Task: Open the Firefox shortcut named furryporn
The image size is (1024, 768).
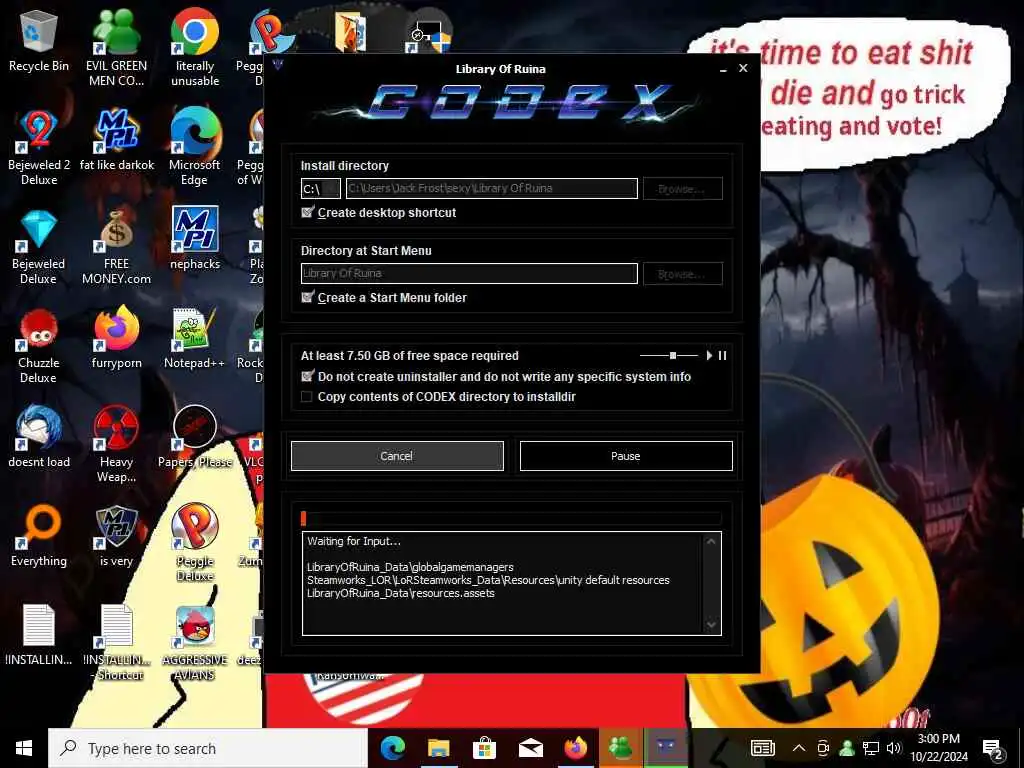Action: pos(116,338)
